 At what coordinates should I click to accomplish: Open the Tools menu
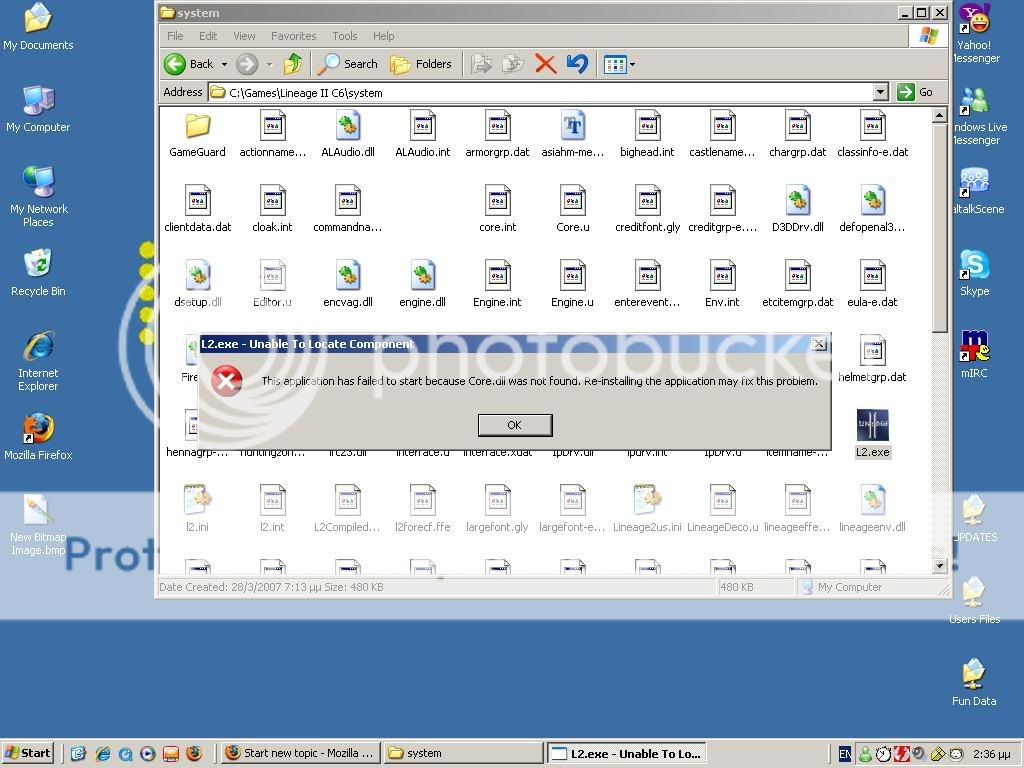pyautogui.click(x=344, y=35)
